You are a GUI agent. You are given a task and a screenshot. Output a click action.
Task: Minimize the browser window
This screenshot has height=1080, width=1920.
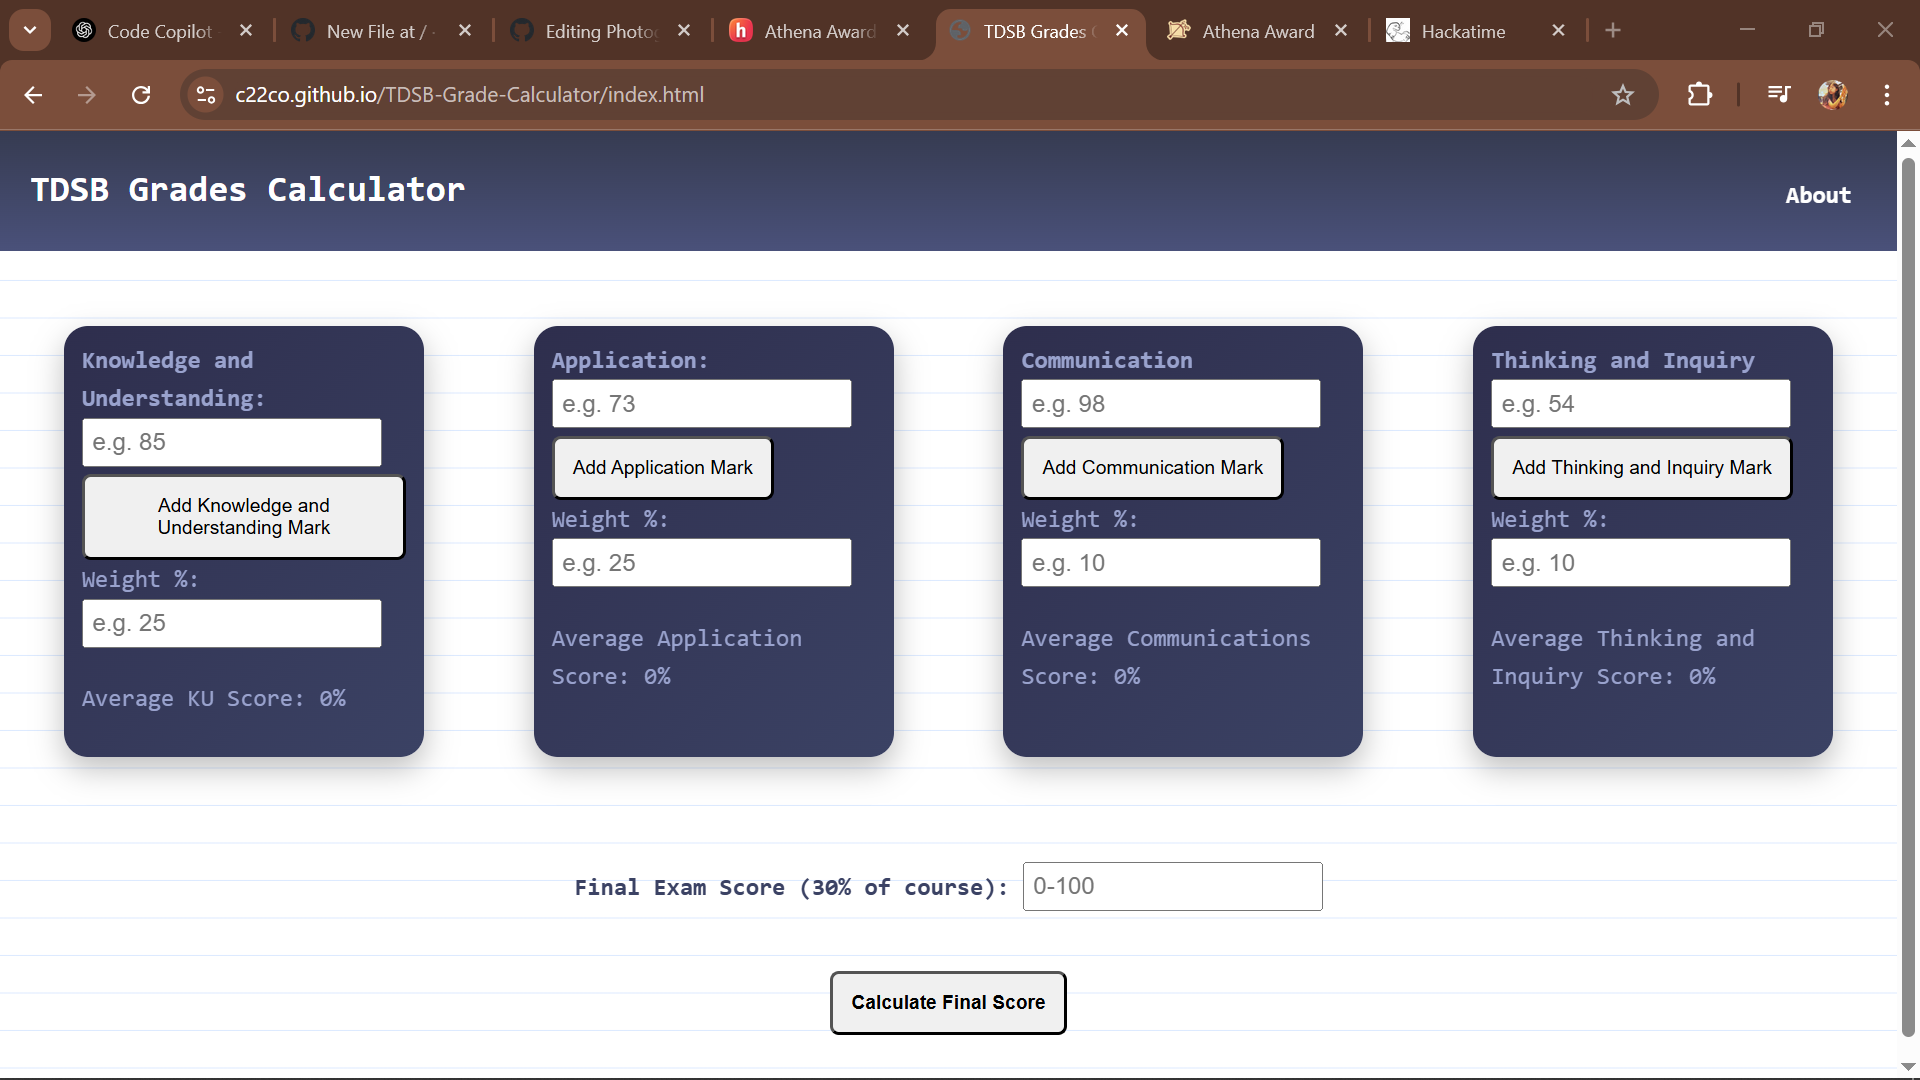click(x=1747, y=30)
